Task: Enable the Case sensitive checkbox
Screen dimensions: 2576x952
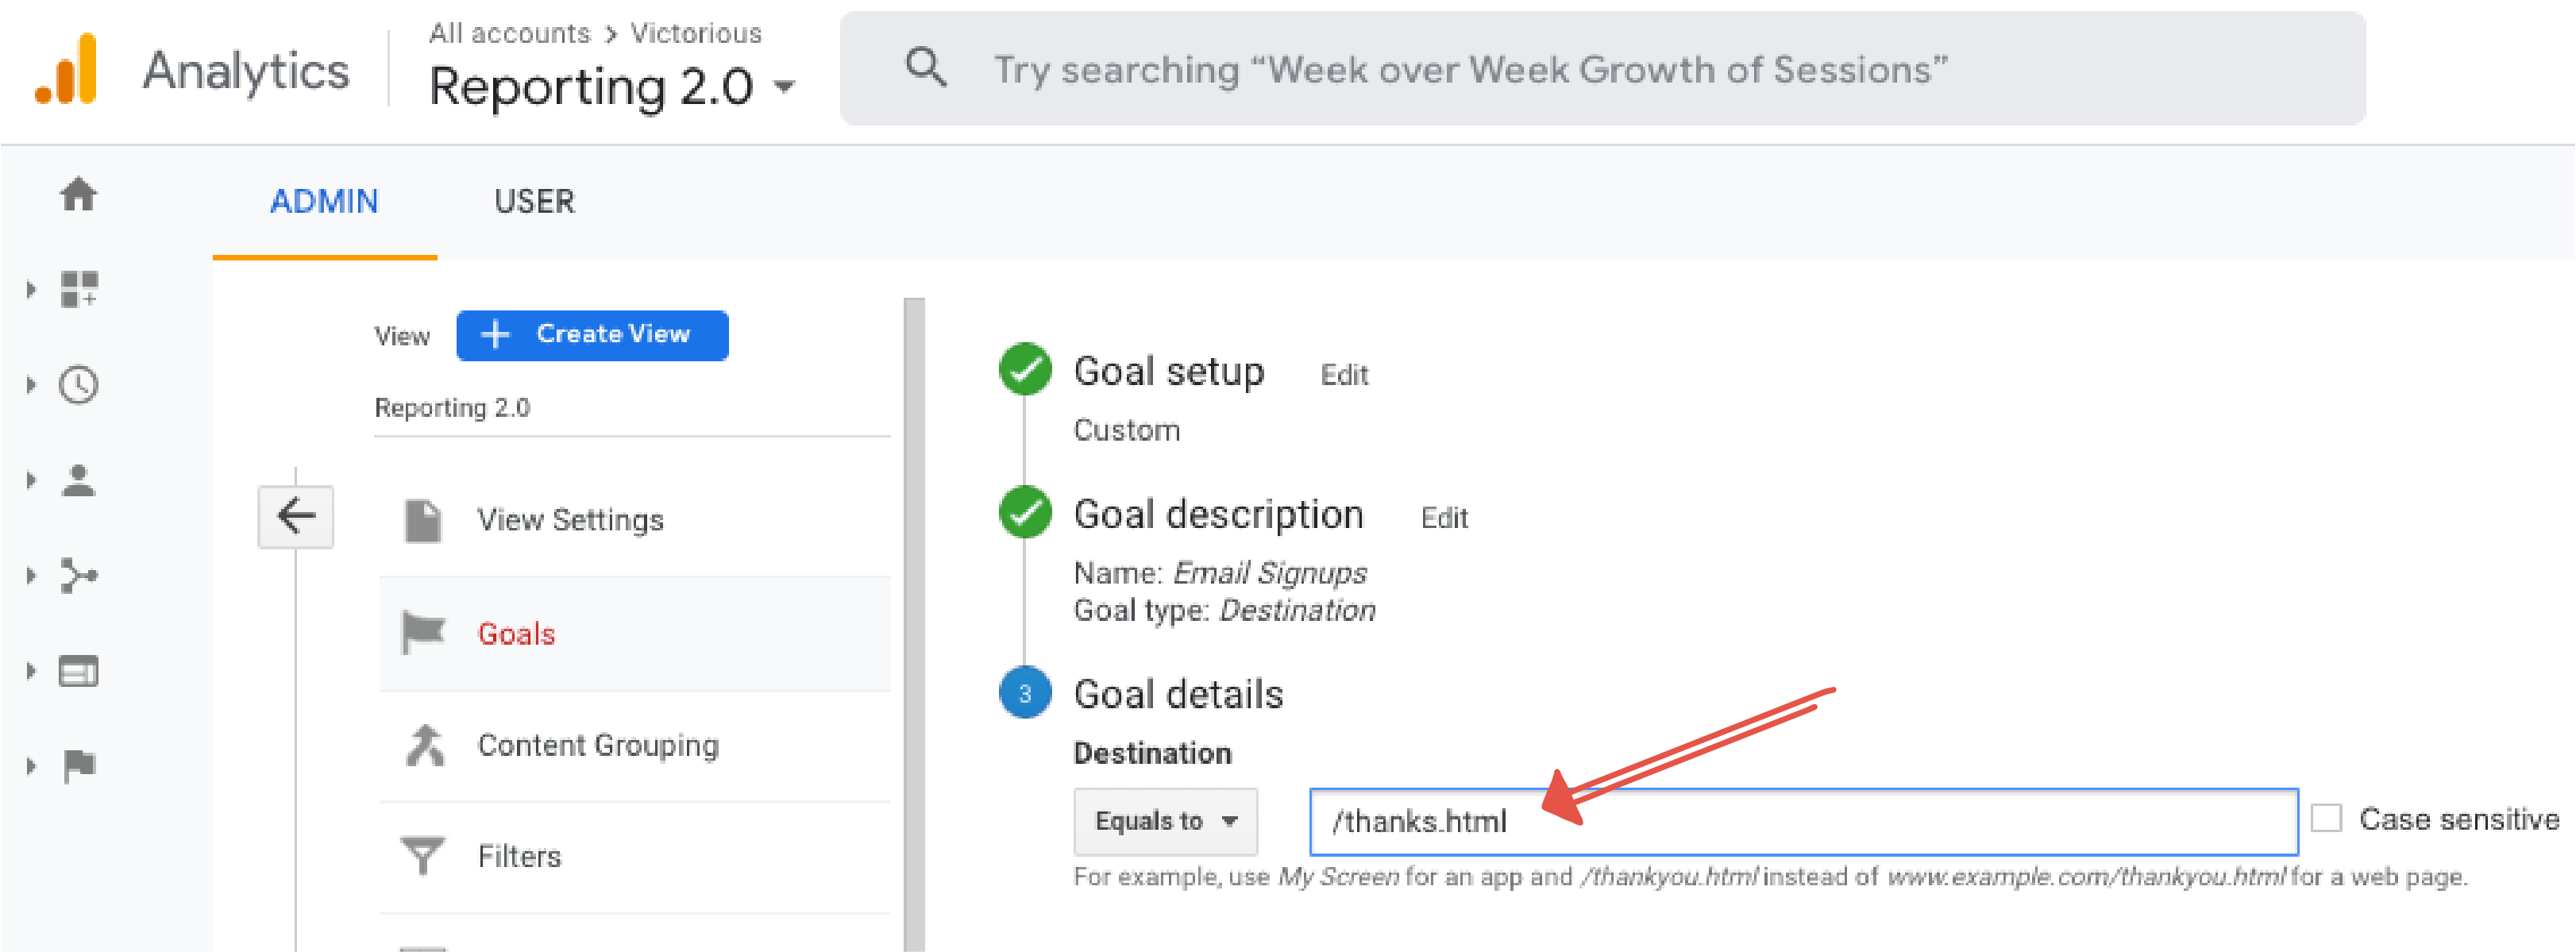Action: (2326, 818)
